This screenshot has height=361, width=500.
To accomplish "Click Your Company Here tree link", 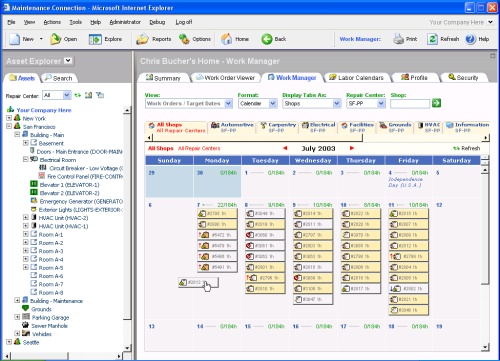I will coord(44,110).
